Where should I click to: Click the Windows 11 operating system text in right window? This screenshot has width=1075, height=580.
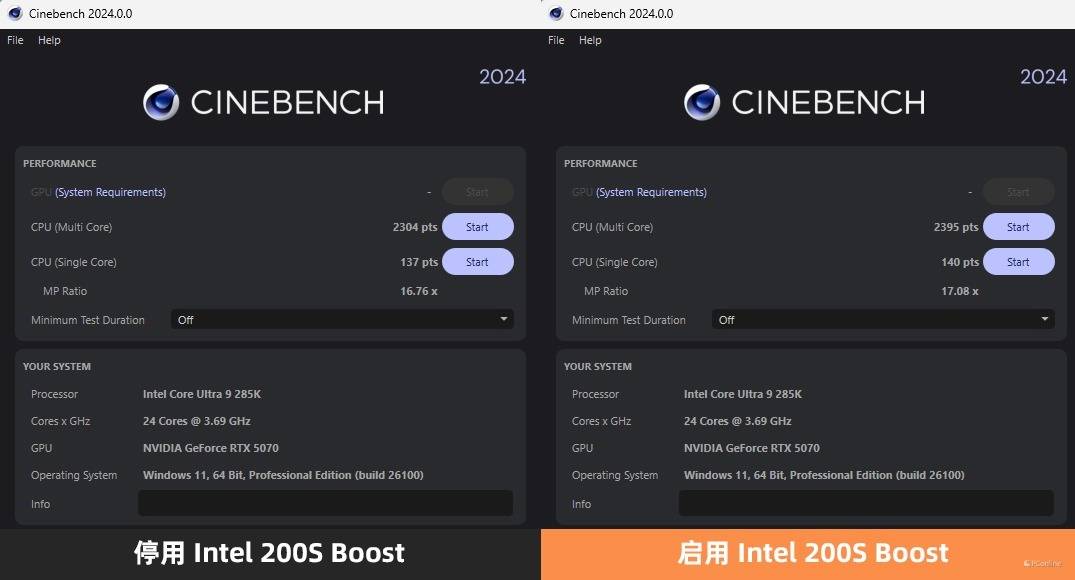click(824, 475)
